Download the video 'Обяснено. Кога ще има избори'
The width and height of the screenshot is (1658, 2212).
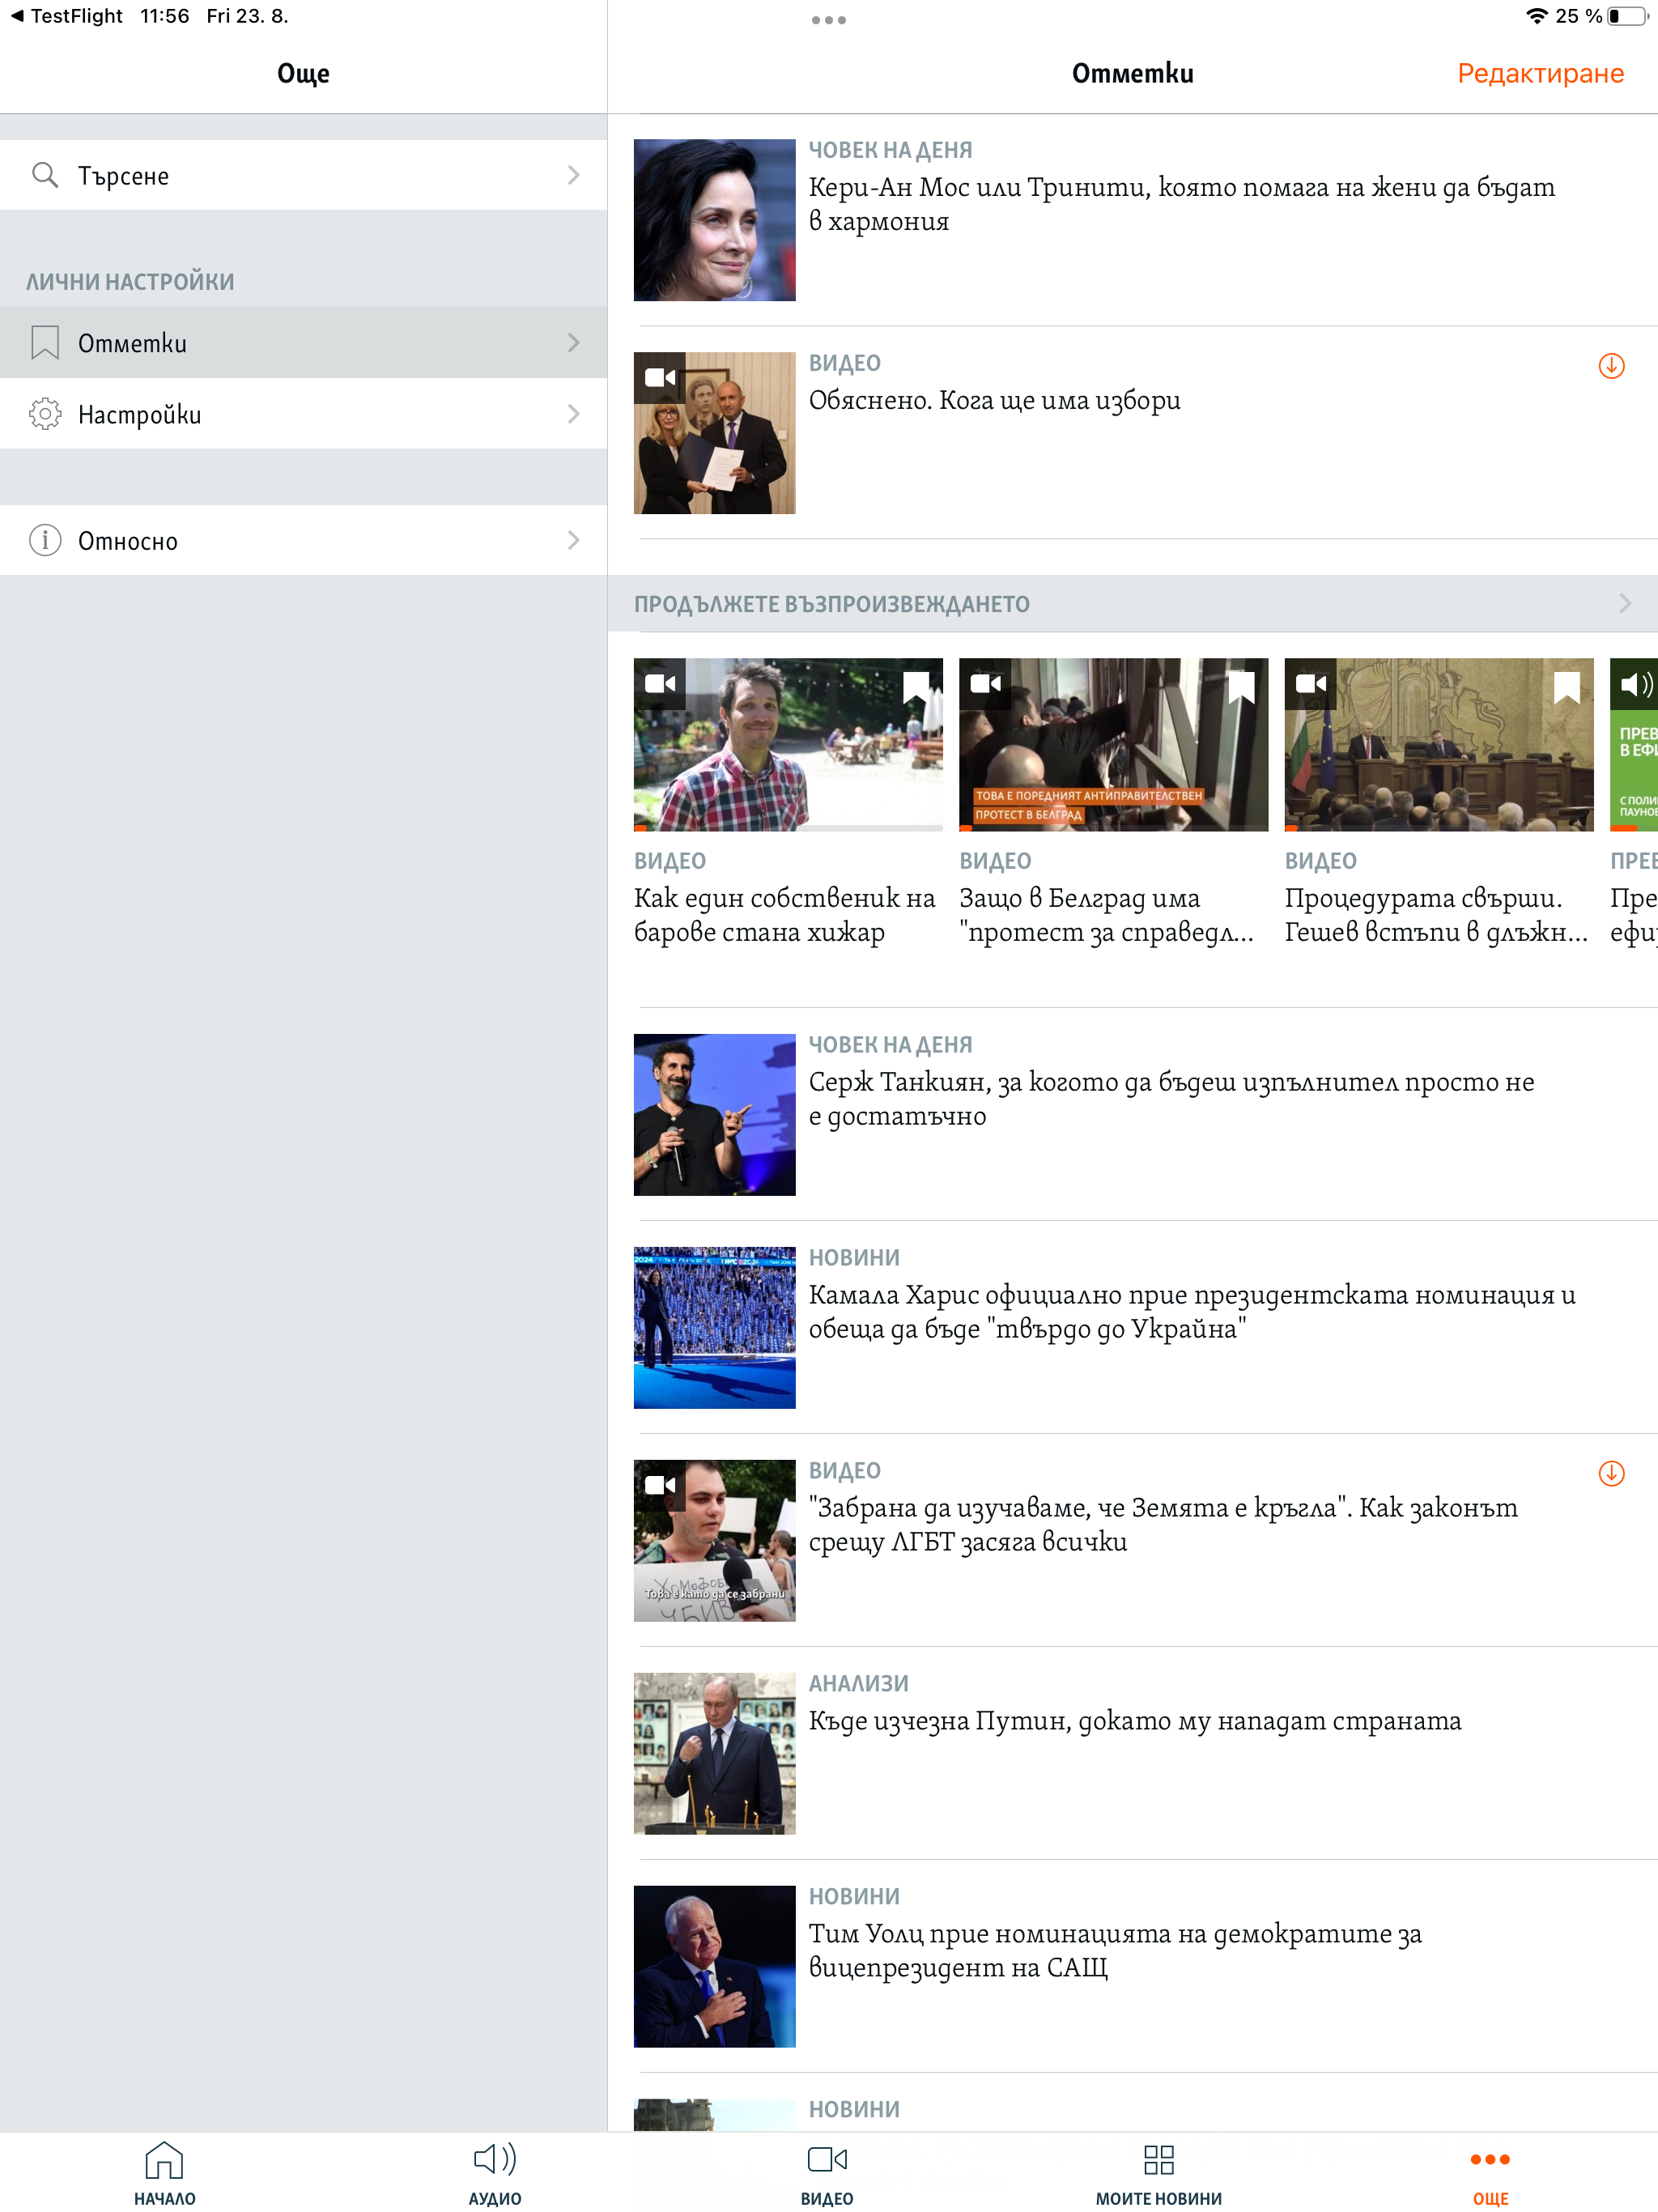[1611, 366]
